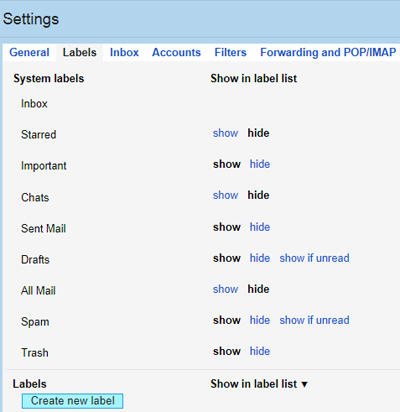The image size is (400, 412).
Task: Show the Starred label in list
Action: click(x=226, y=133)
